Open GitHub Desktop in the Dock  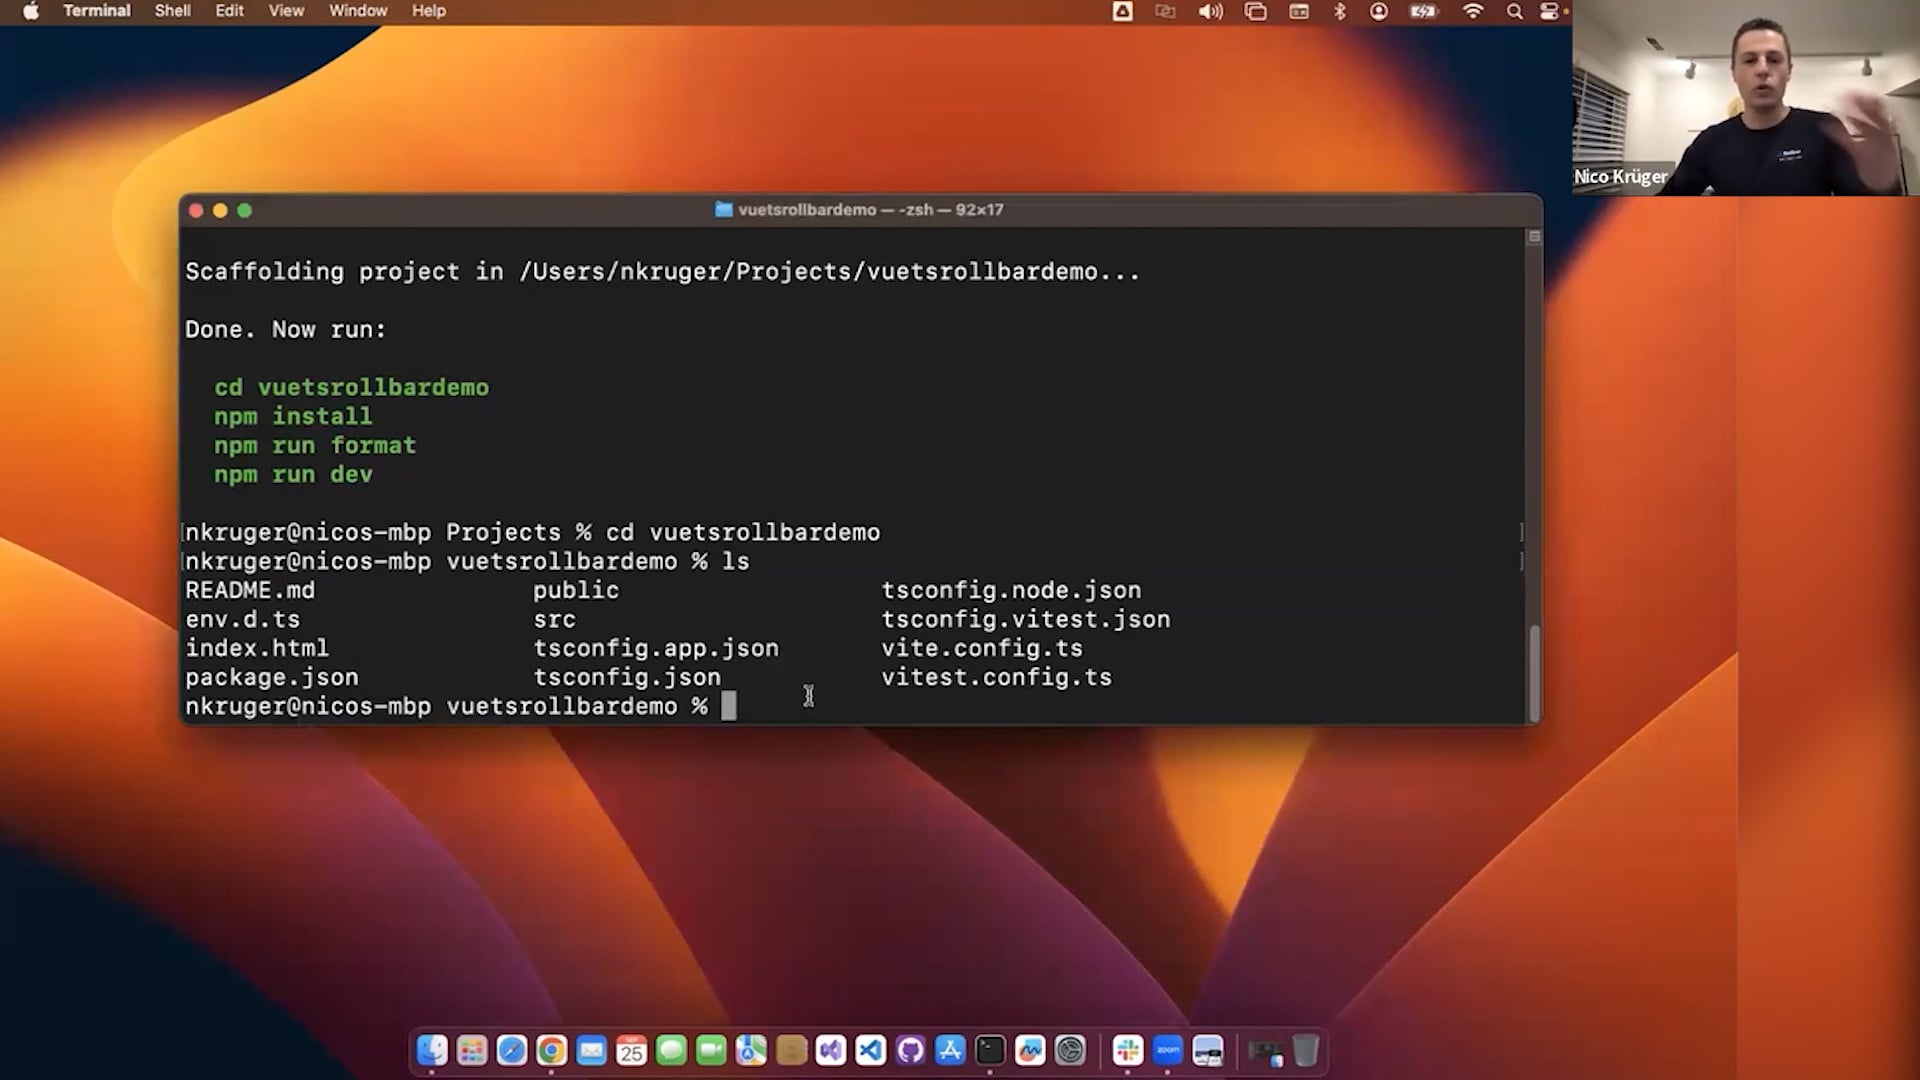click(910, 1050)
